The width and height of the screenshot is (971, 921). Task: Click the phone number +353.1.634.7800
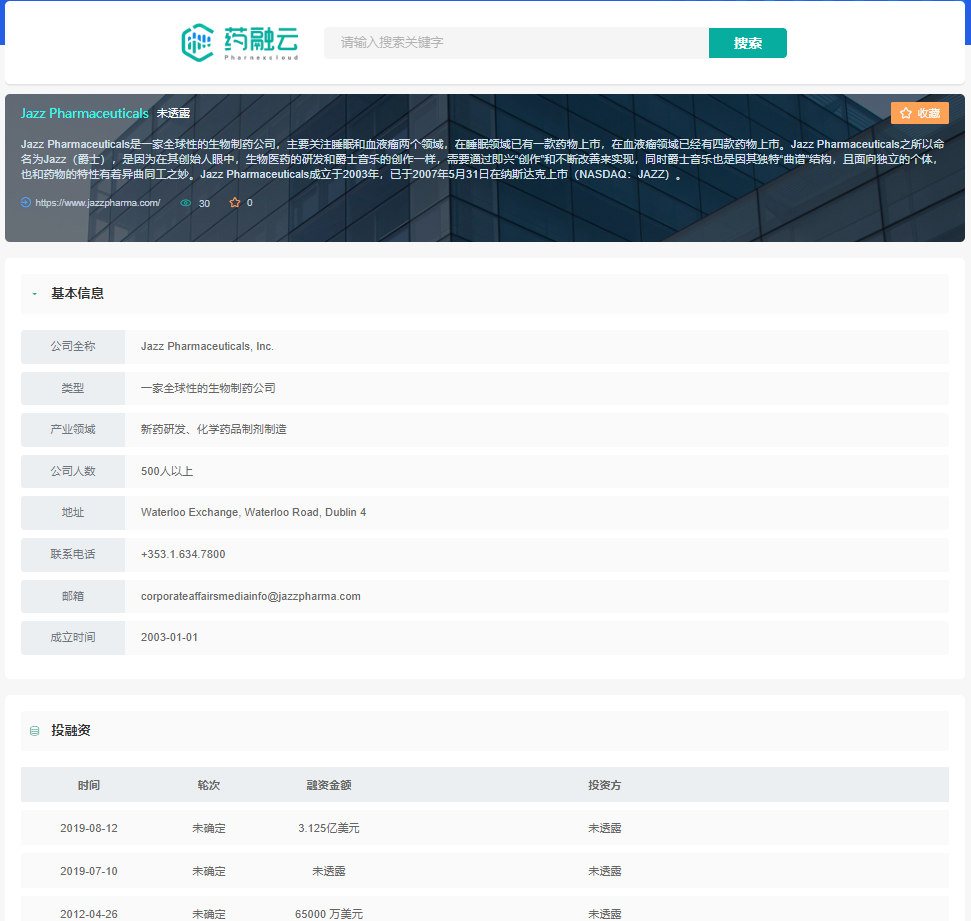point(183,554)
